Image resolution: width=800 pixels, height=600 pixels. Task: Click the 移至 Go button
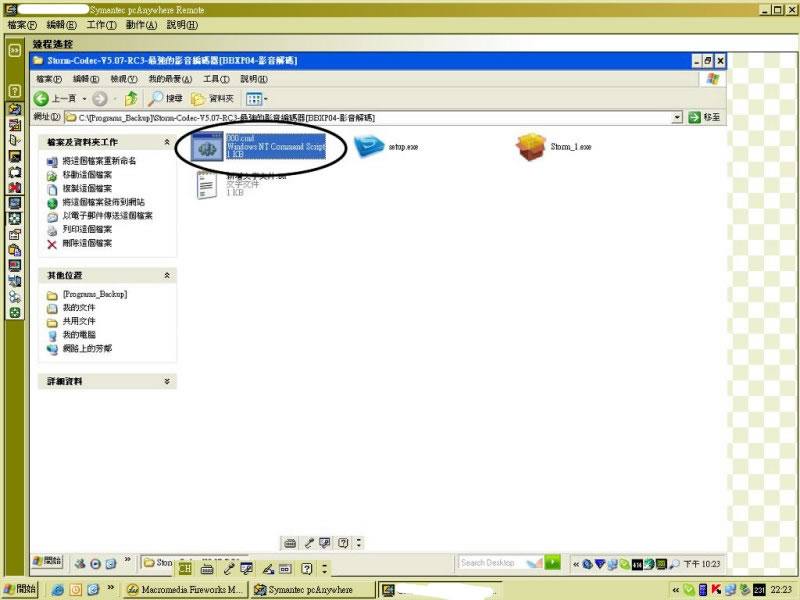704,117
